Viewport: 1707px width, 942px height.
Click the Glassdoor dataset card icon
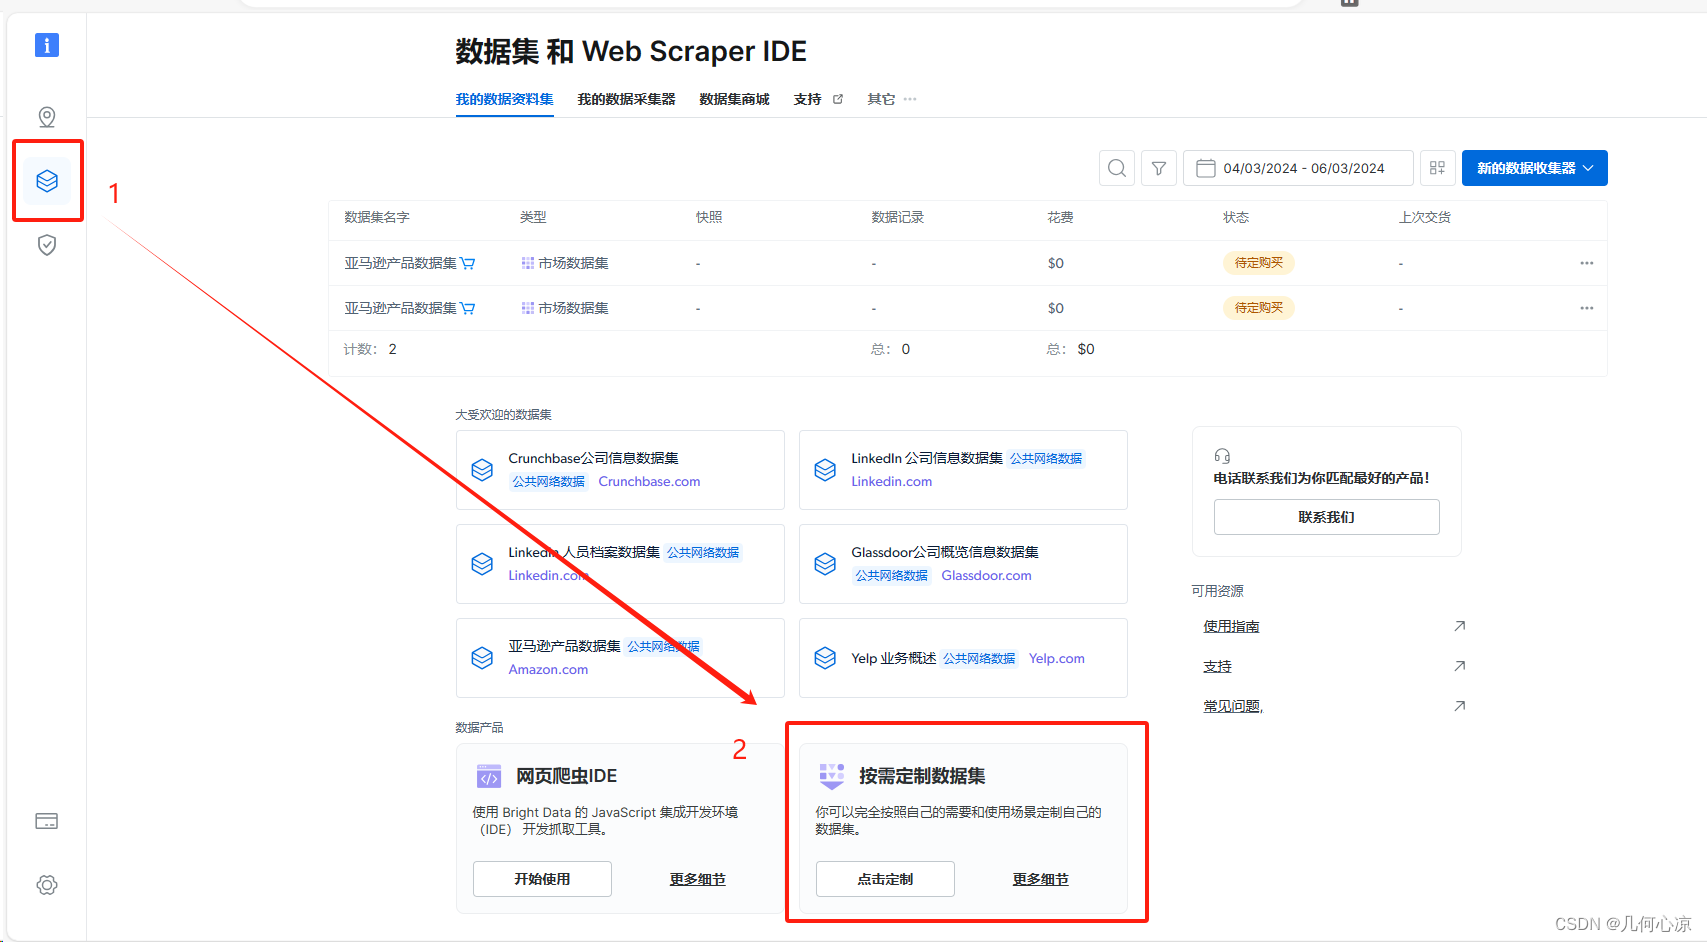(825, 564)
